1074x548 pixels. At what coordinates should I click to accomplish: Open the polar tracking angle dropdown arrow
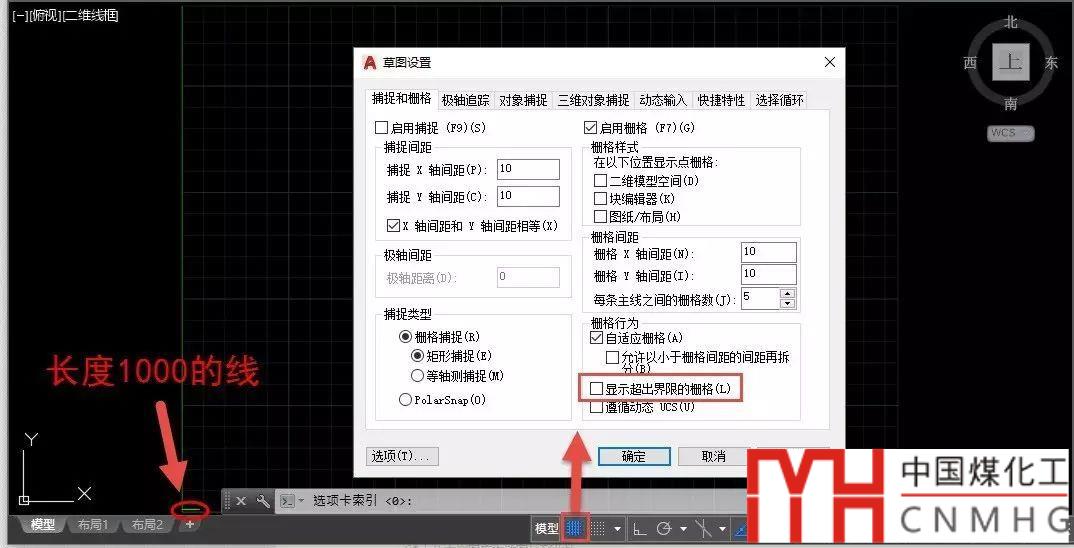(x=683, y=529)
